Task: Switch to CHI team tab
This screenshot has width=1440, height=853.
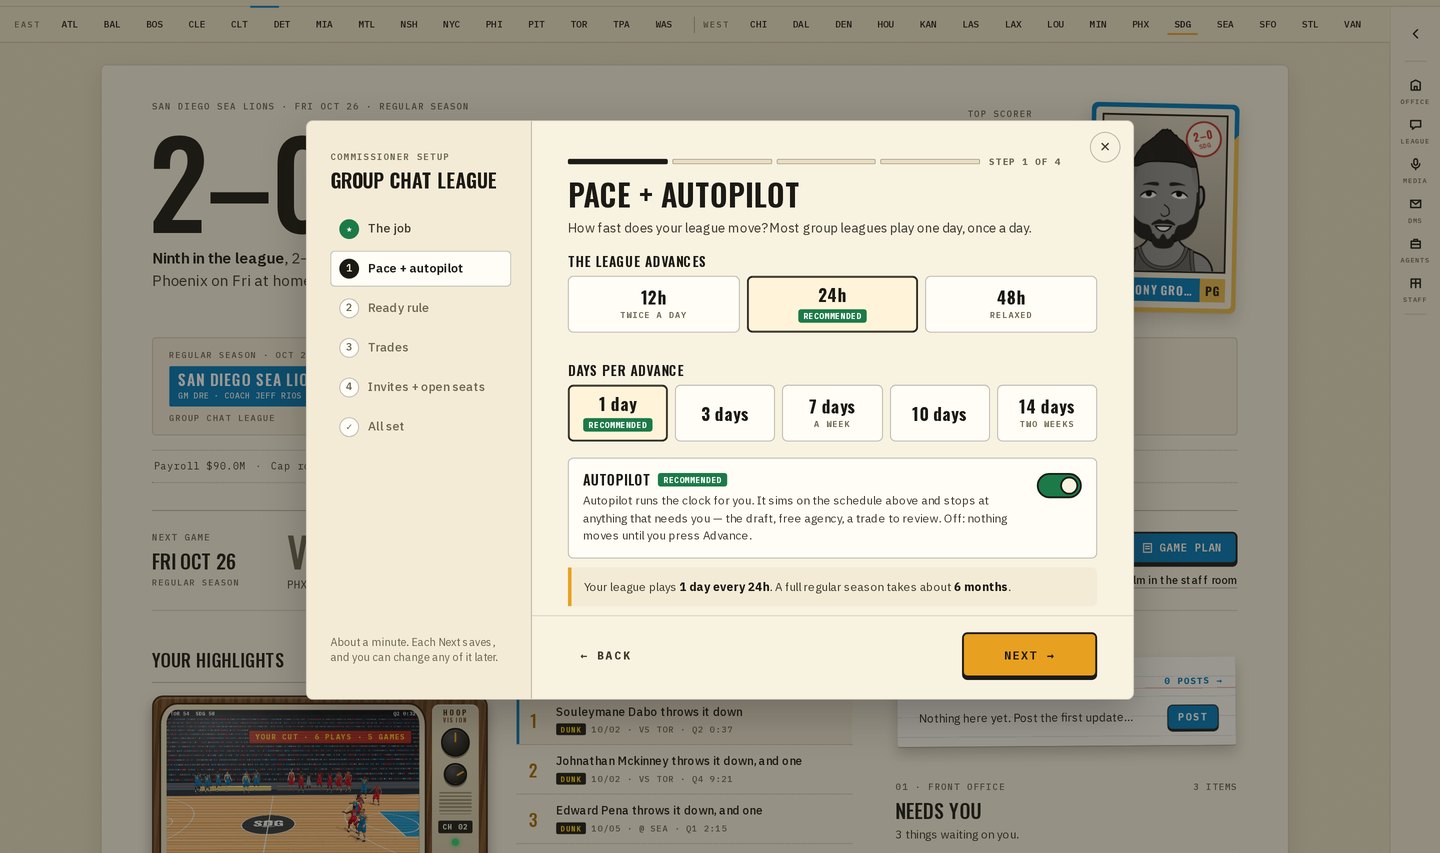Action: [759, 24]
